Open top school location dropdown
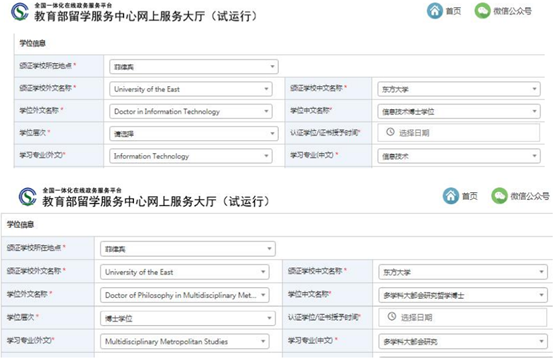 coord(194,66)
